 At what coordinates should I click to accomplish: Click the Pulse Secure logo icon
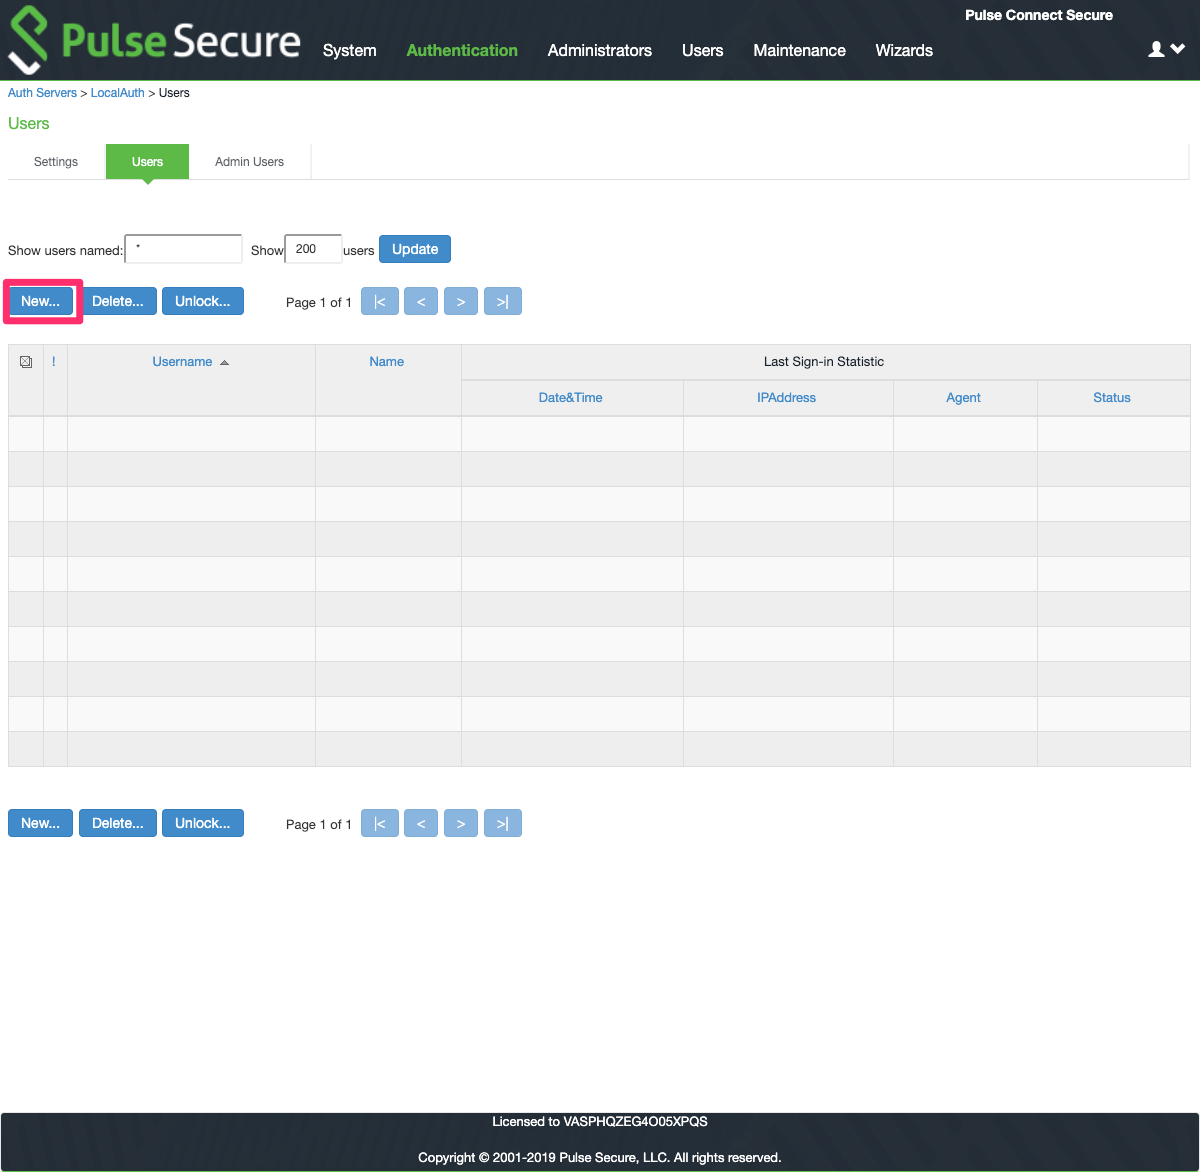pos(27,40)
